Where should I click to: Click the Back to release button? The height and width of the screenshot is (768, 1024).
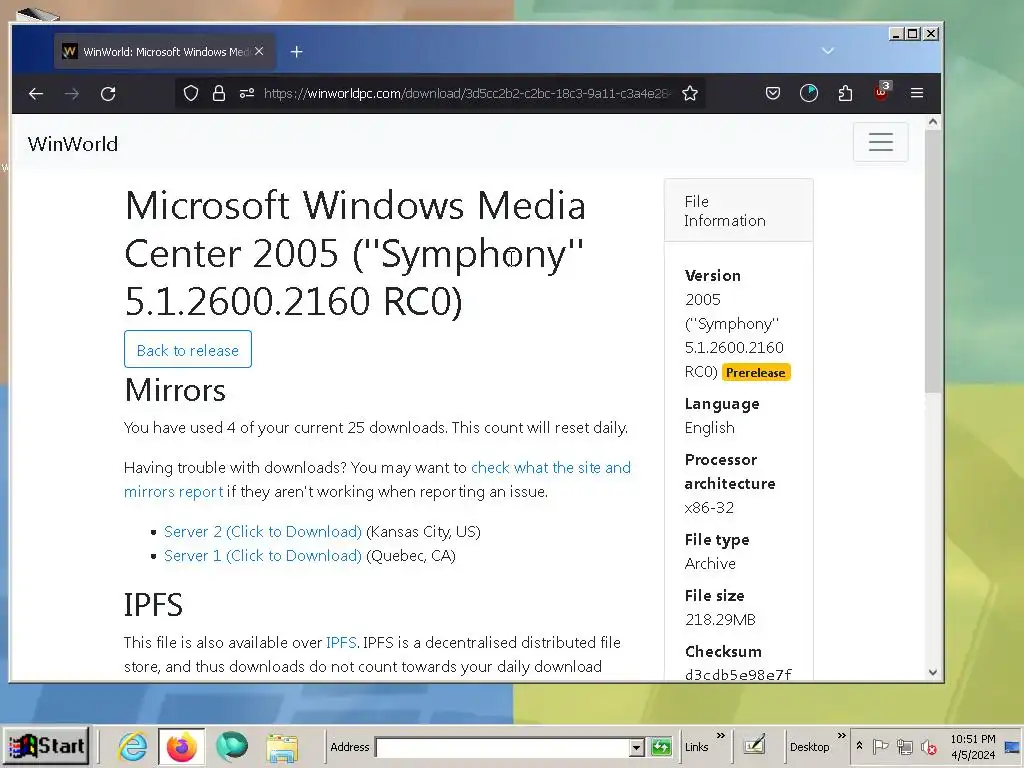[x=188, y=349]
